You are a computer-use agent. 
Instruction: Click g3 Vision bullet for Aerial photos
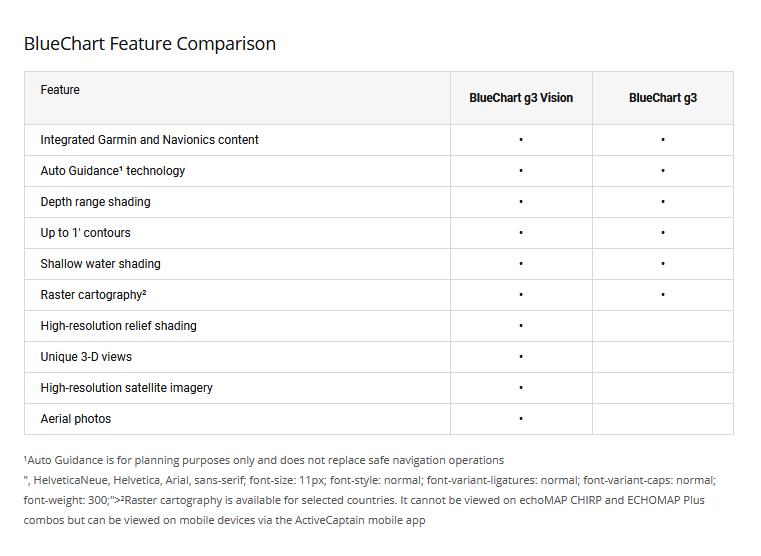tap(521, 419)
